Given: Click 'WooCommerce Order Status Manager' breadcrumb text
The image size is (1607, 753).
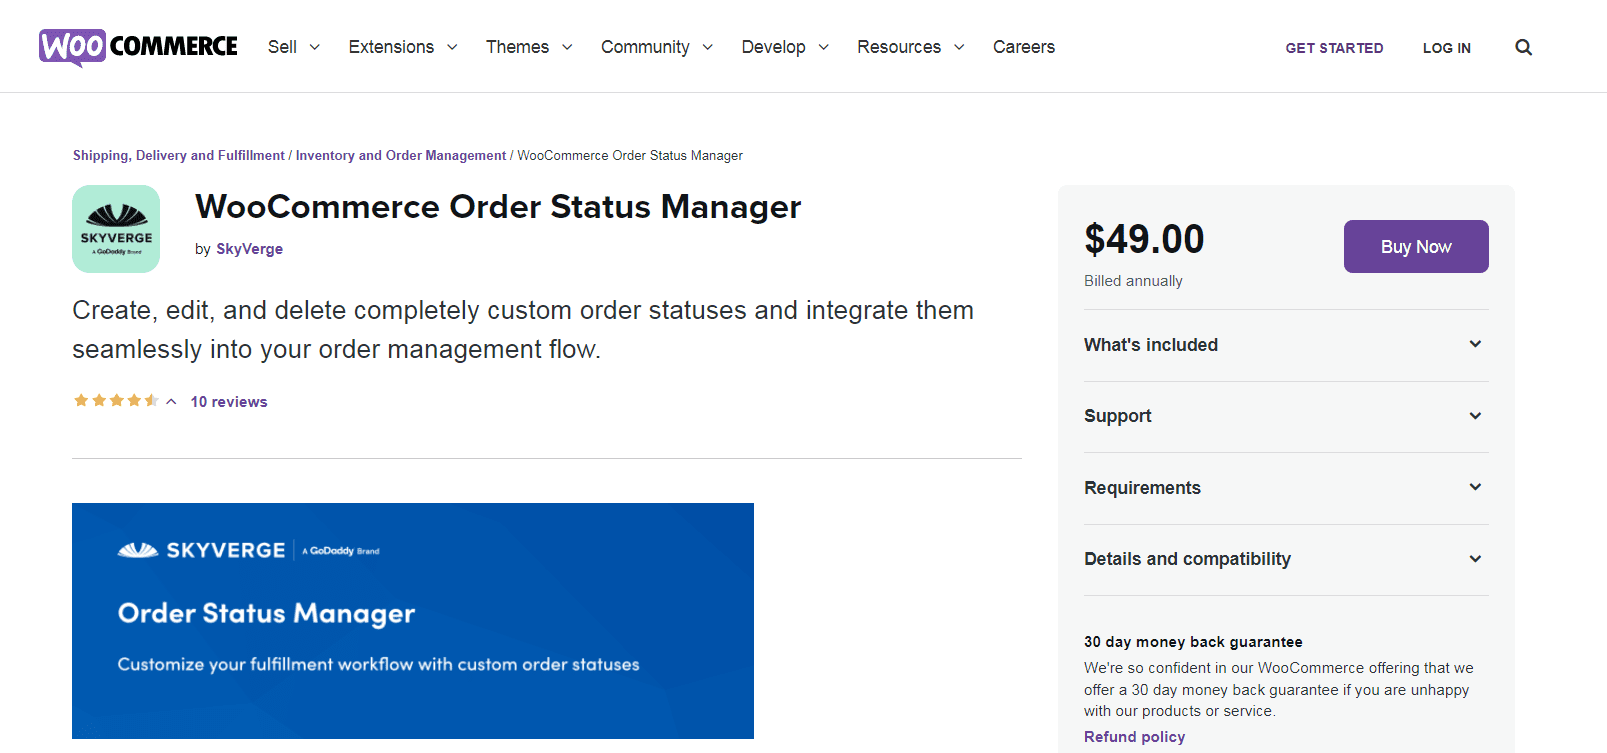Looking at the screenshot, I should click(x=630, y=155).
